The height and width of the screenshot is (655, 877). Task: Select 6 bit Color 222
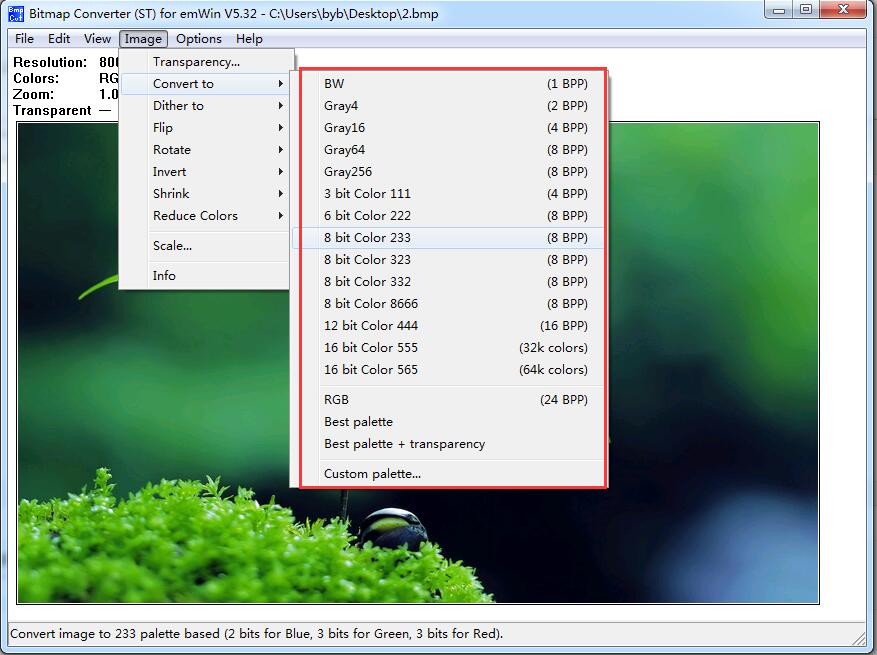(449, 215)
